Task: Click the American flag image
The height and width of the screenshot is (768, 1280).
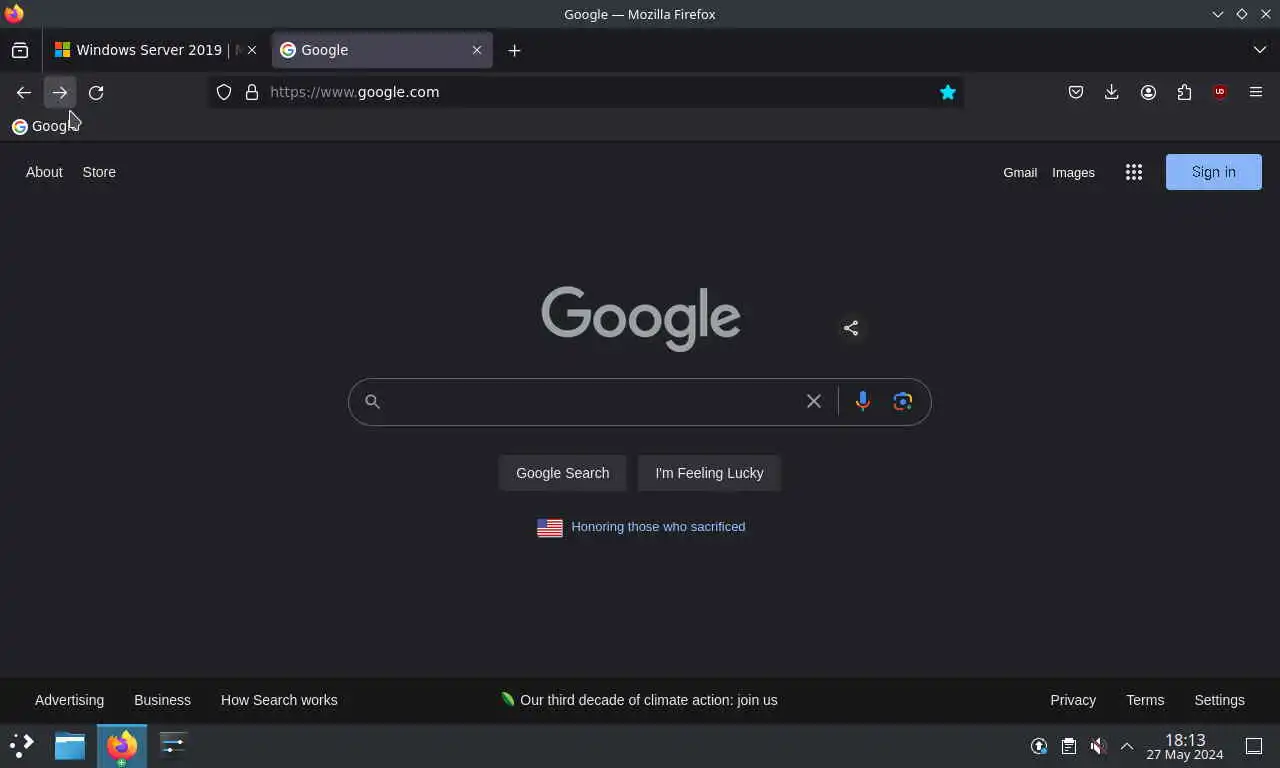Action: (x=550, y=527)
